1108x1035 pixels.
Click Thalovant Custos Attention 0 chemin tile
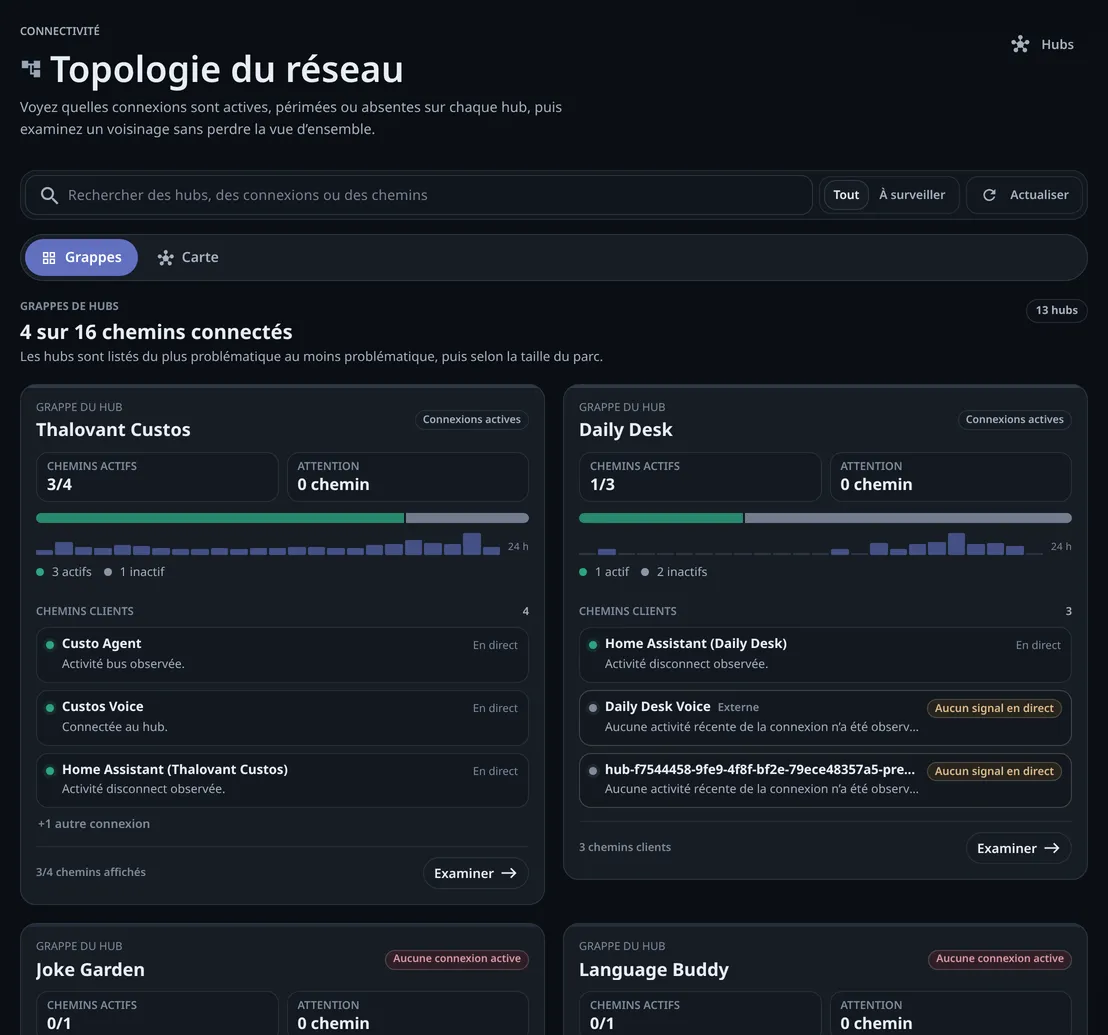tap(408, 477)
